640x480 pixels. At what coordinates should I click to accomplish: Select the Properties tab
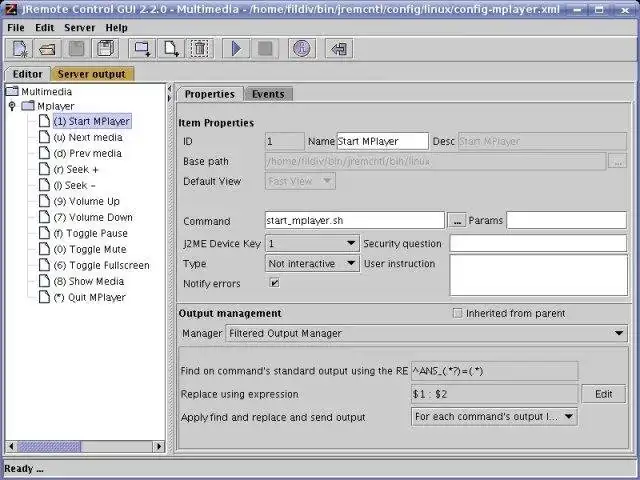(x=210, y=94)
